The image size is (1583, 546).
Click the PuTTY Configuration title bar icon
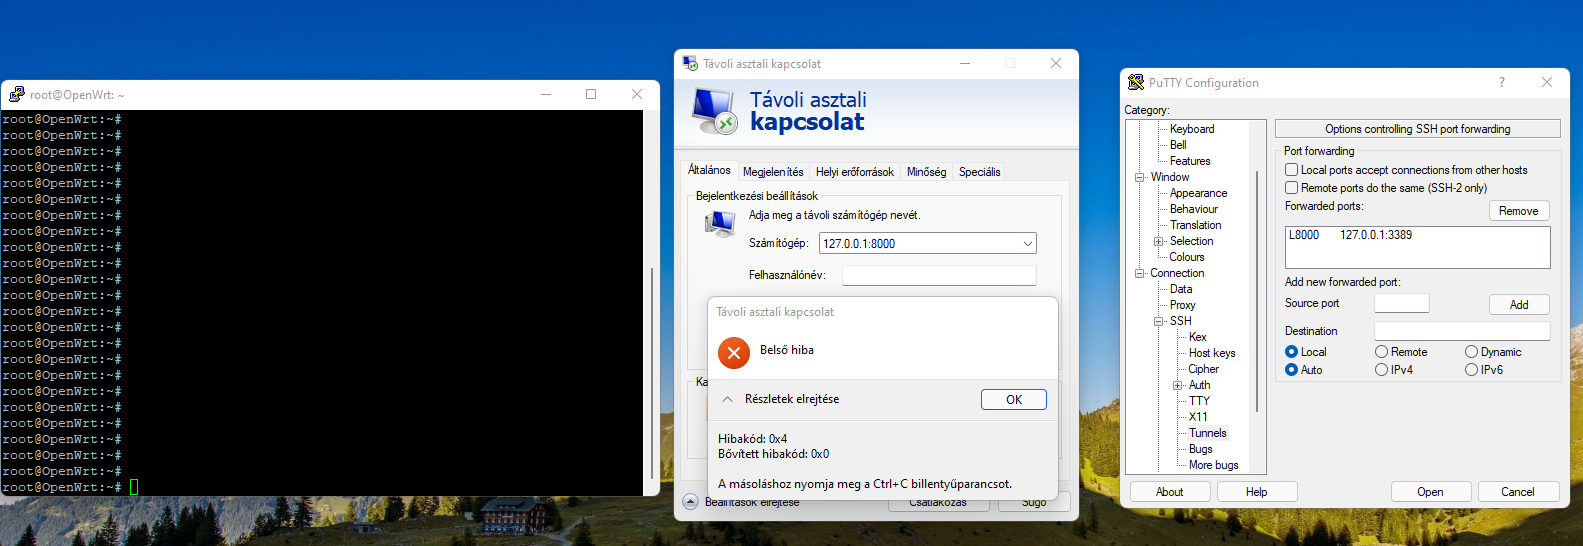click(1136, 82)
